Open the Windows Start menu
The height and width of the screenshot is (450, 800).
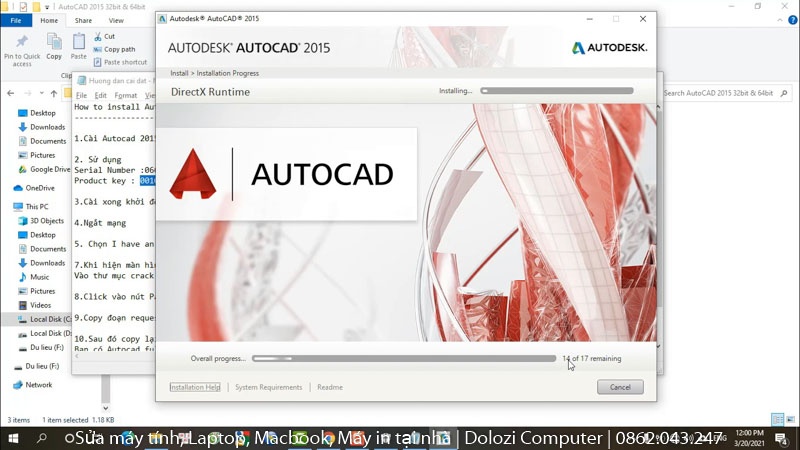13,438
